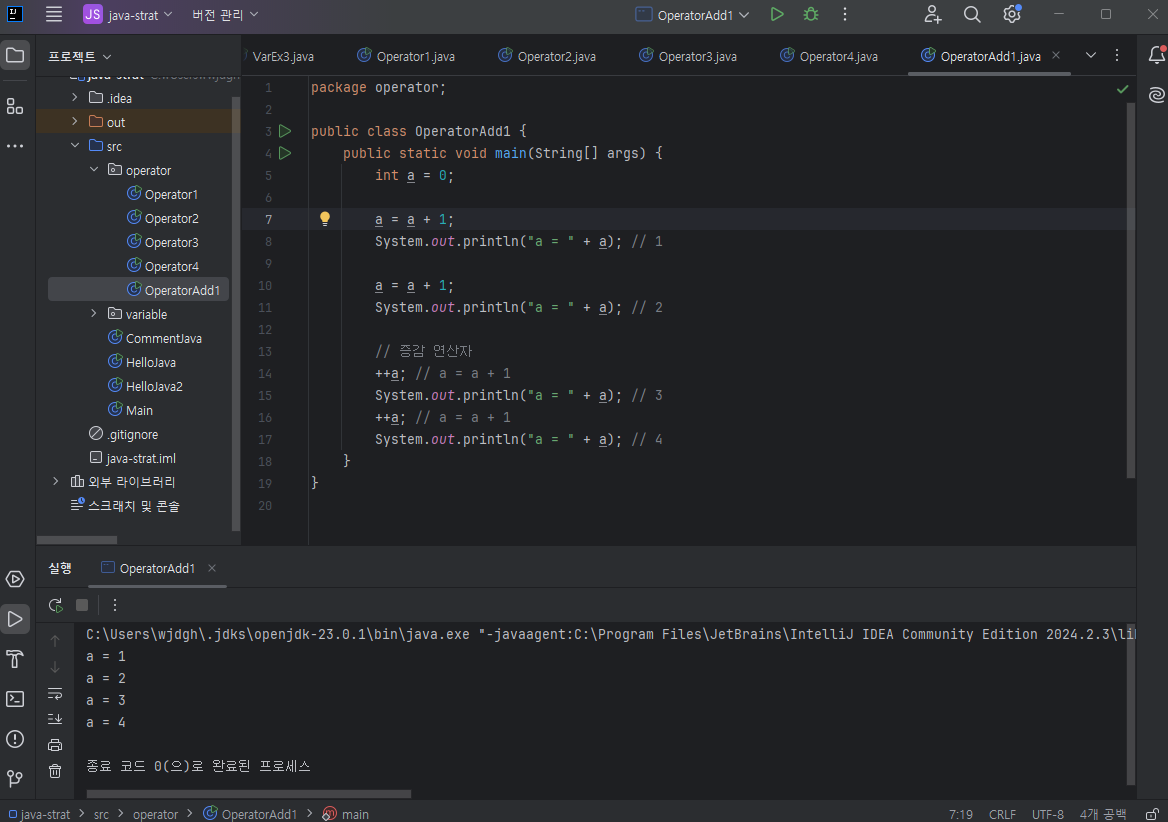Rerun OperatorAdd1 in the Run panel

[55, 605]
